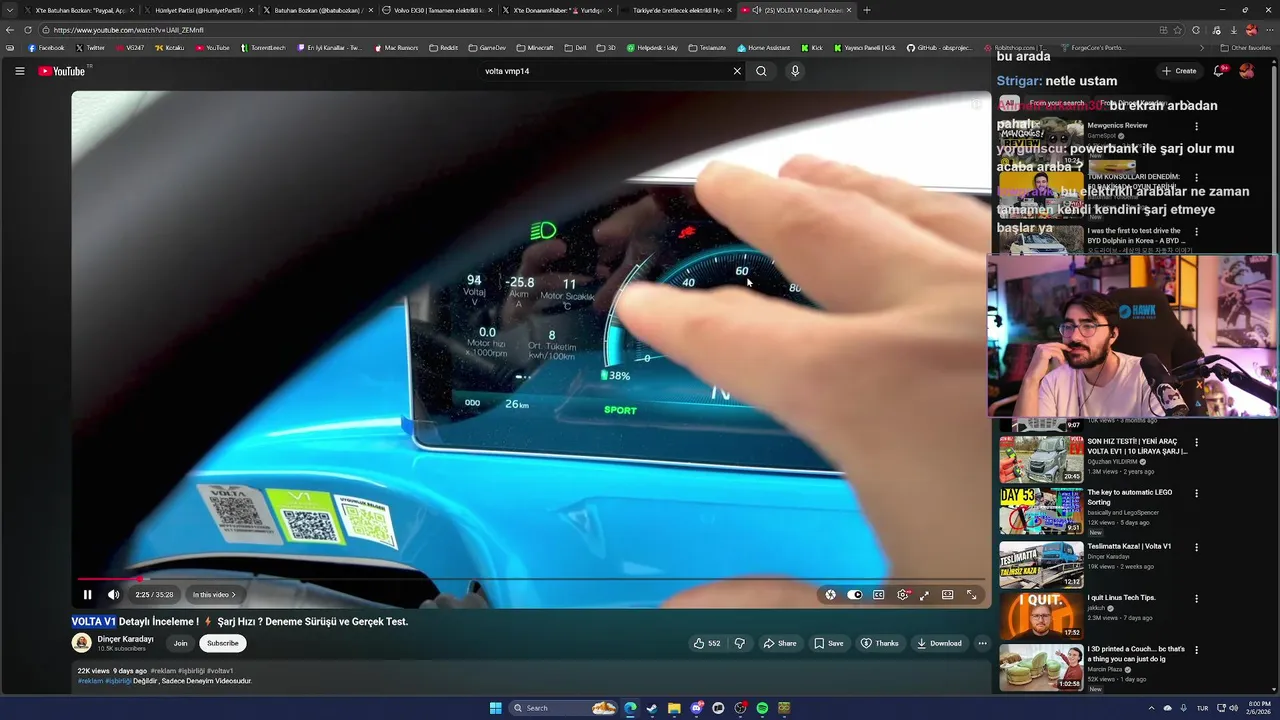Open the Kotaku bookmark

point(169,48)
